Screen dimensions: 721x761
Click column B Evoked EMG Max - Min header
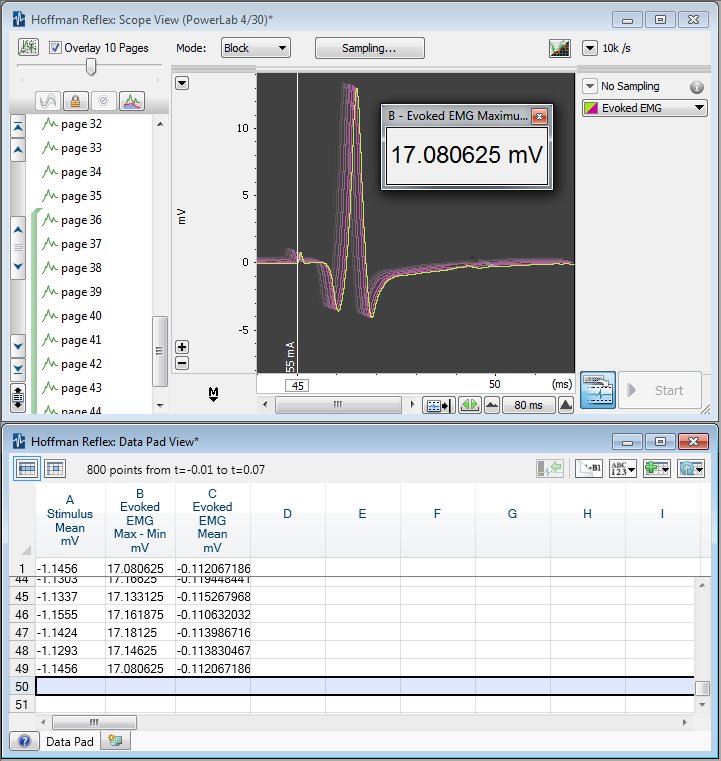(x=140, y=520)
